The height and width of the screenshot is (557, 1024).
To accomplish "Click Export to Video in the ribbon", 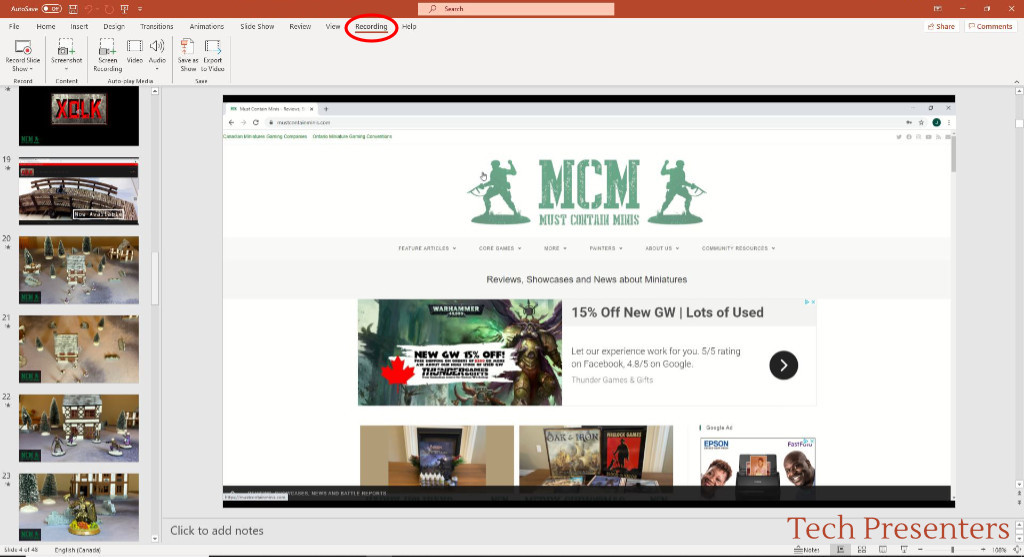I will [x=213, y=55].
